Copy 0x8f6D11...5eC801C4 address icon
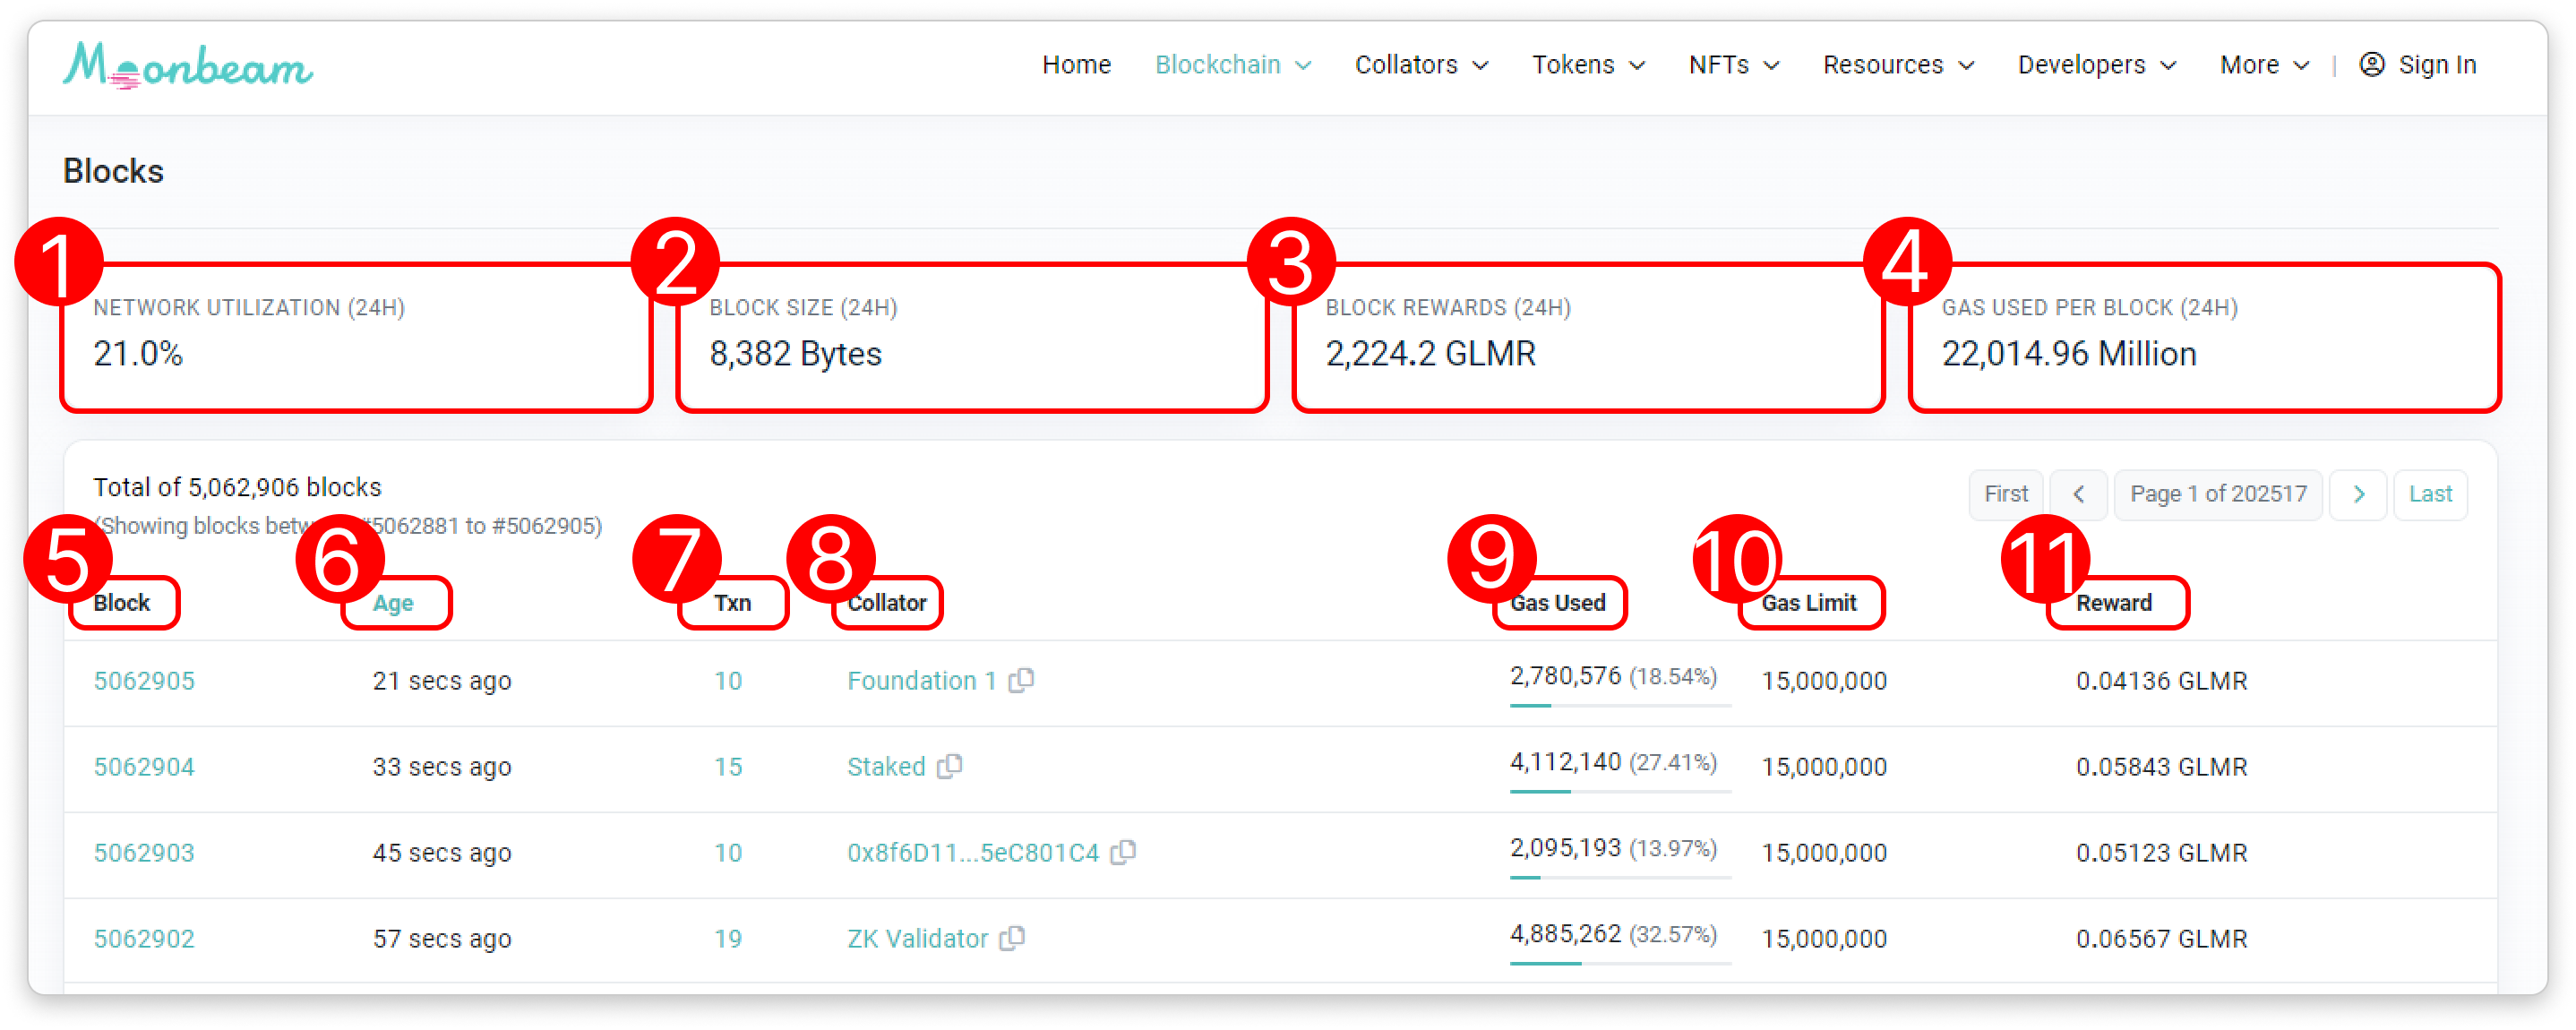 pyautogui.click(x=1124, y=852)
